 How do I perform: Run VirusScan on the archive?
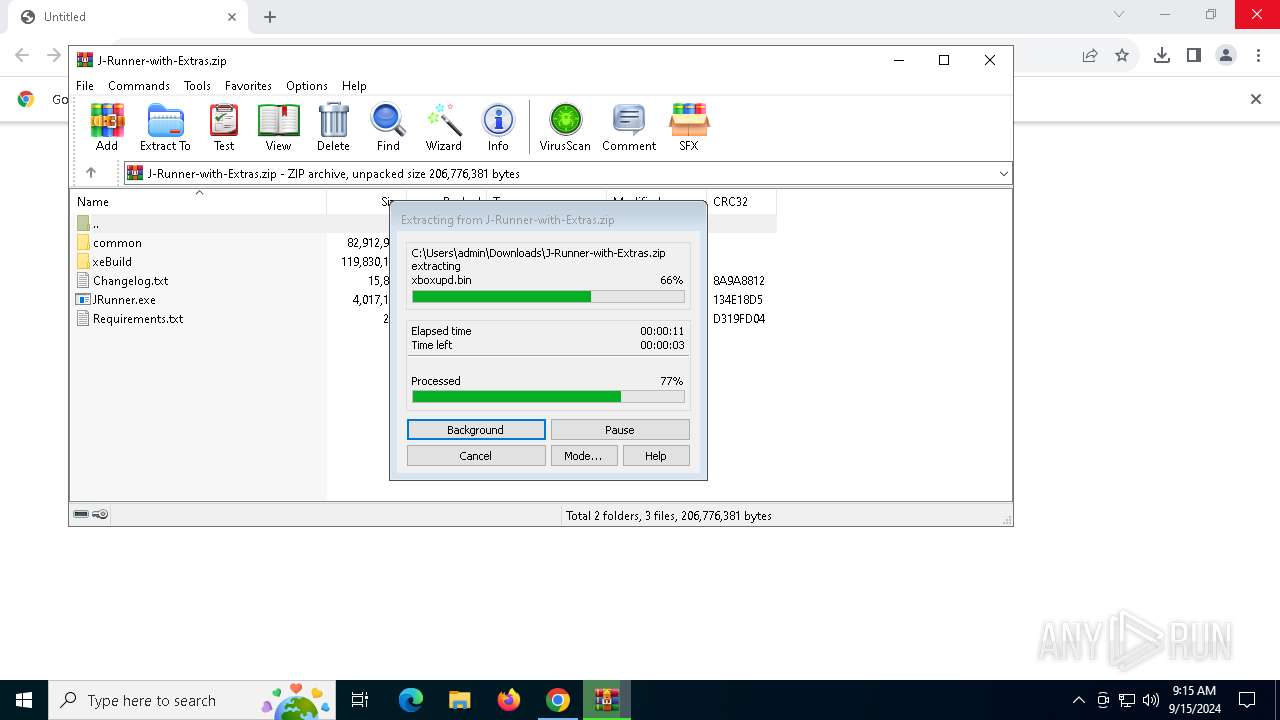565,127
